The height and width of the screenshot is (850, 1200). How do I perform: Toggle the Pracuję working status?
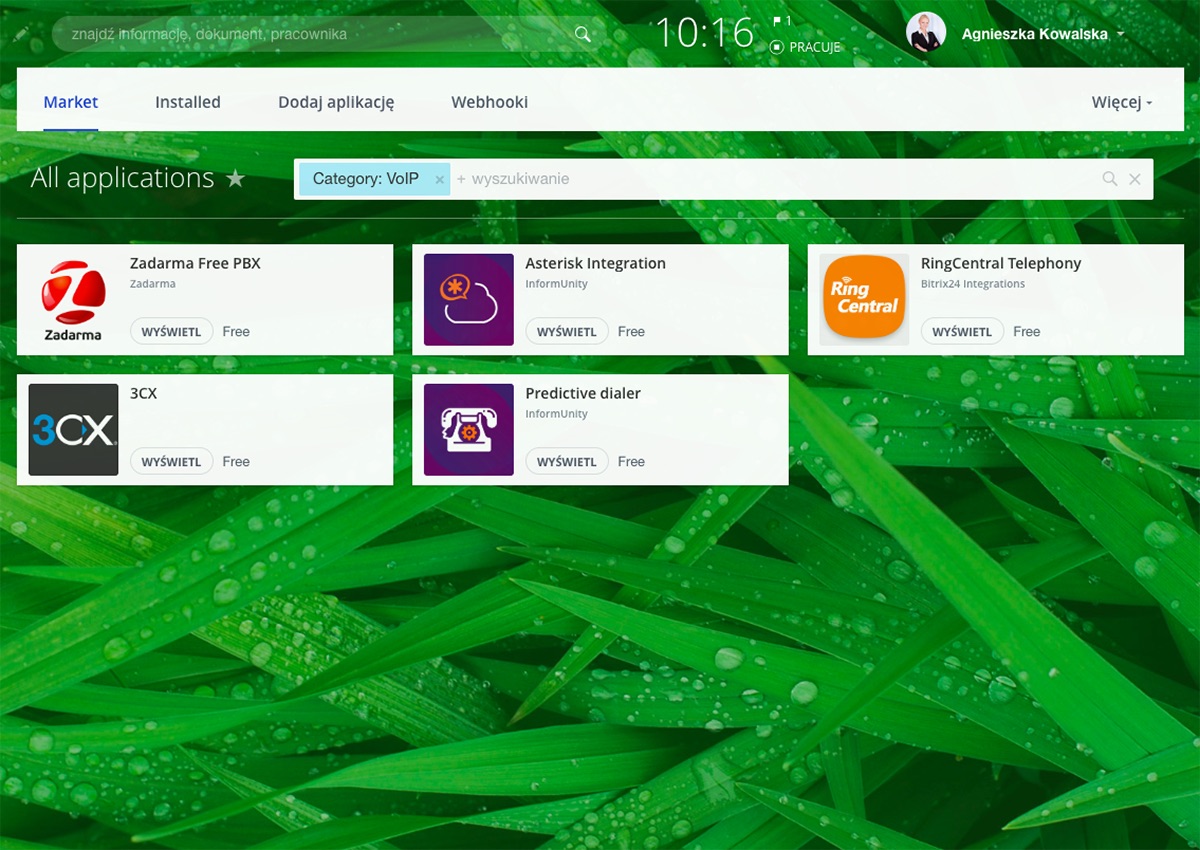(805, 47)
